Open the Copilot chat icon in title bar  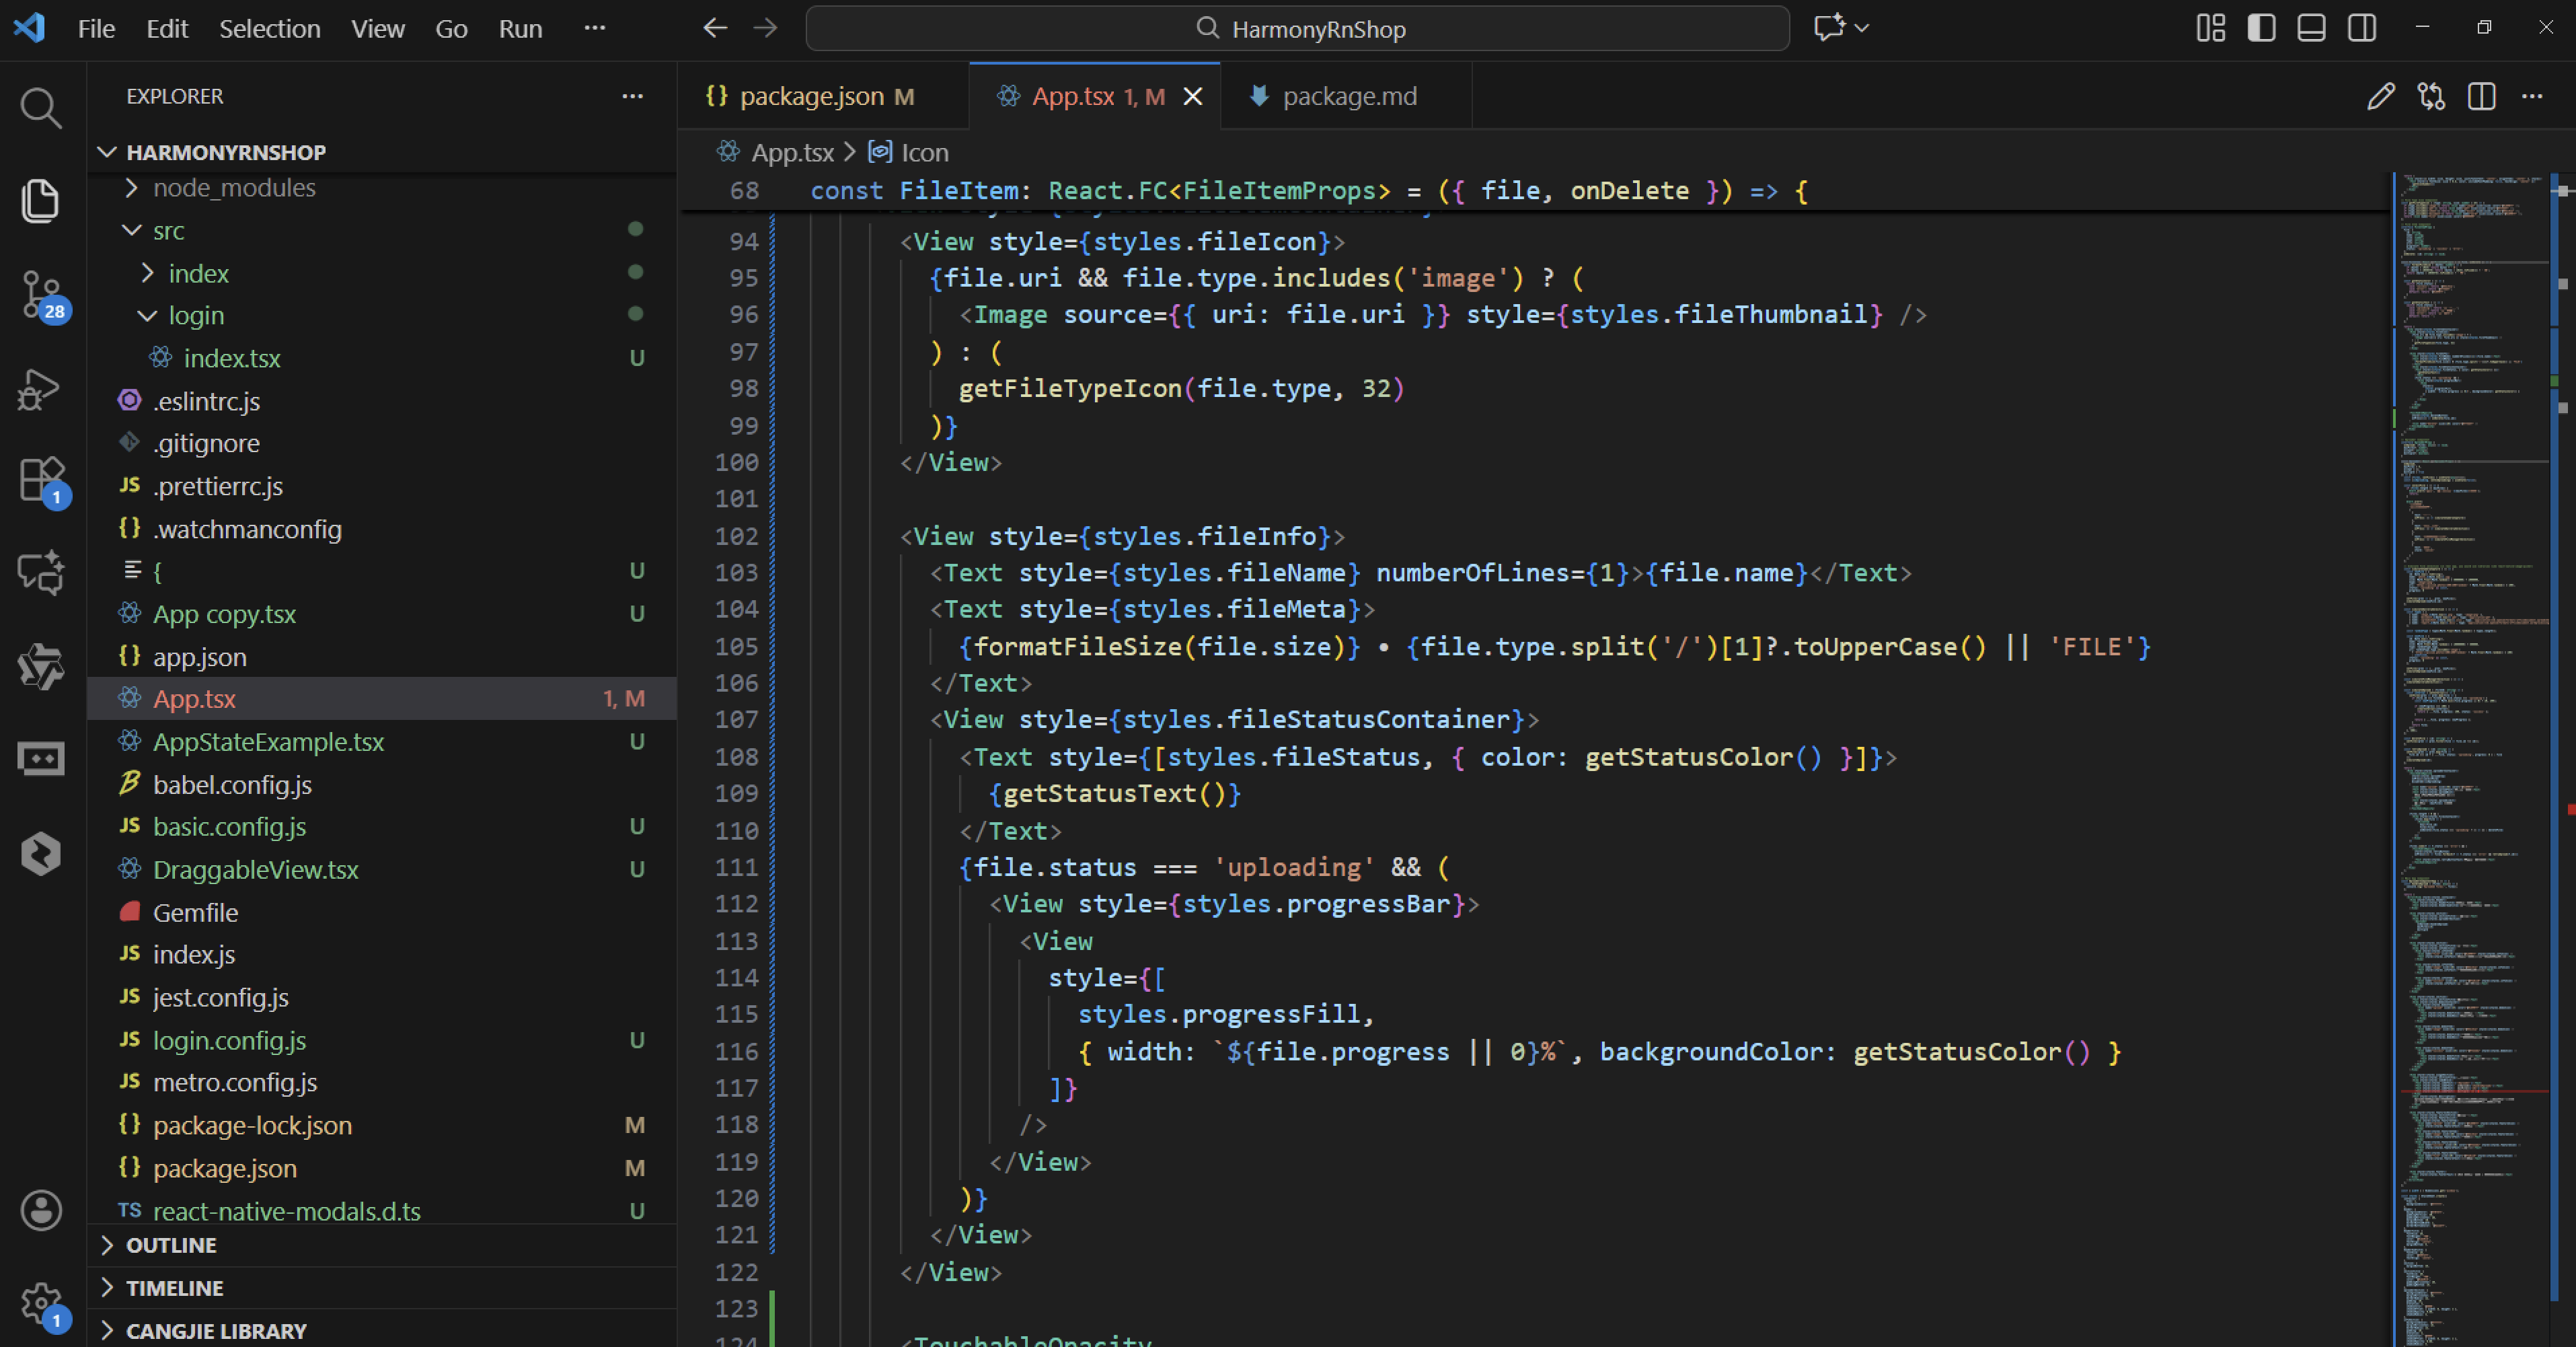(x=1829, y=28)
